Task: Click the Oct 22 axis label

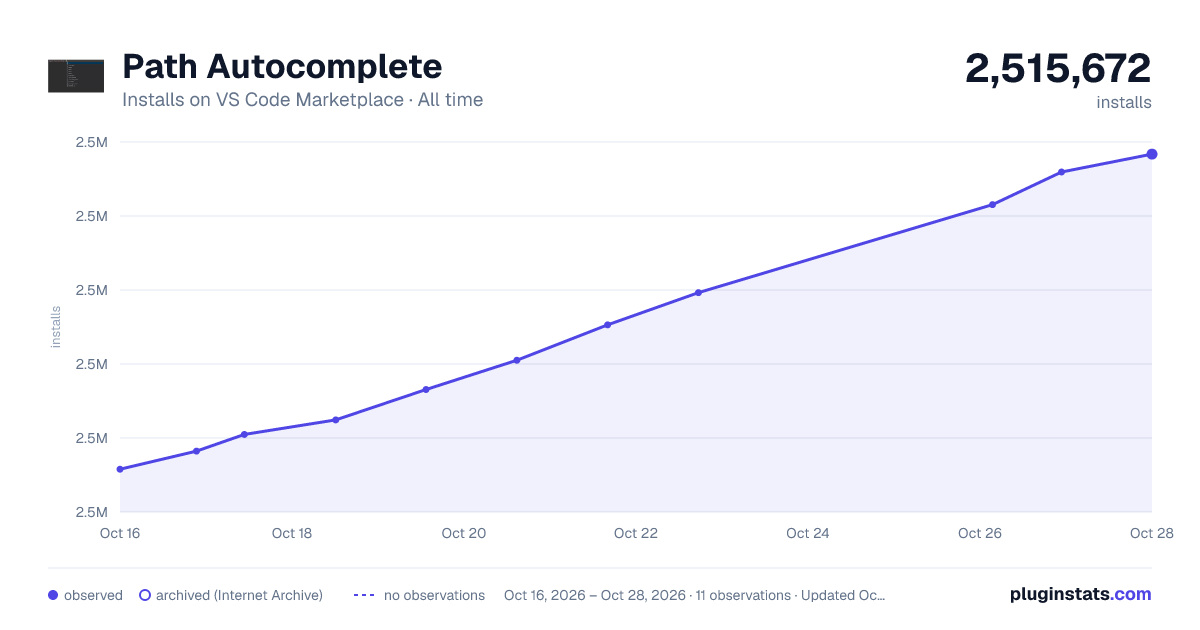Action: pyautogui.click(x=636, y=533)
